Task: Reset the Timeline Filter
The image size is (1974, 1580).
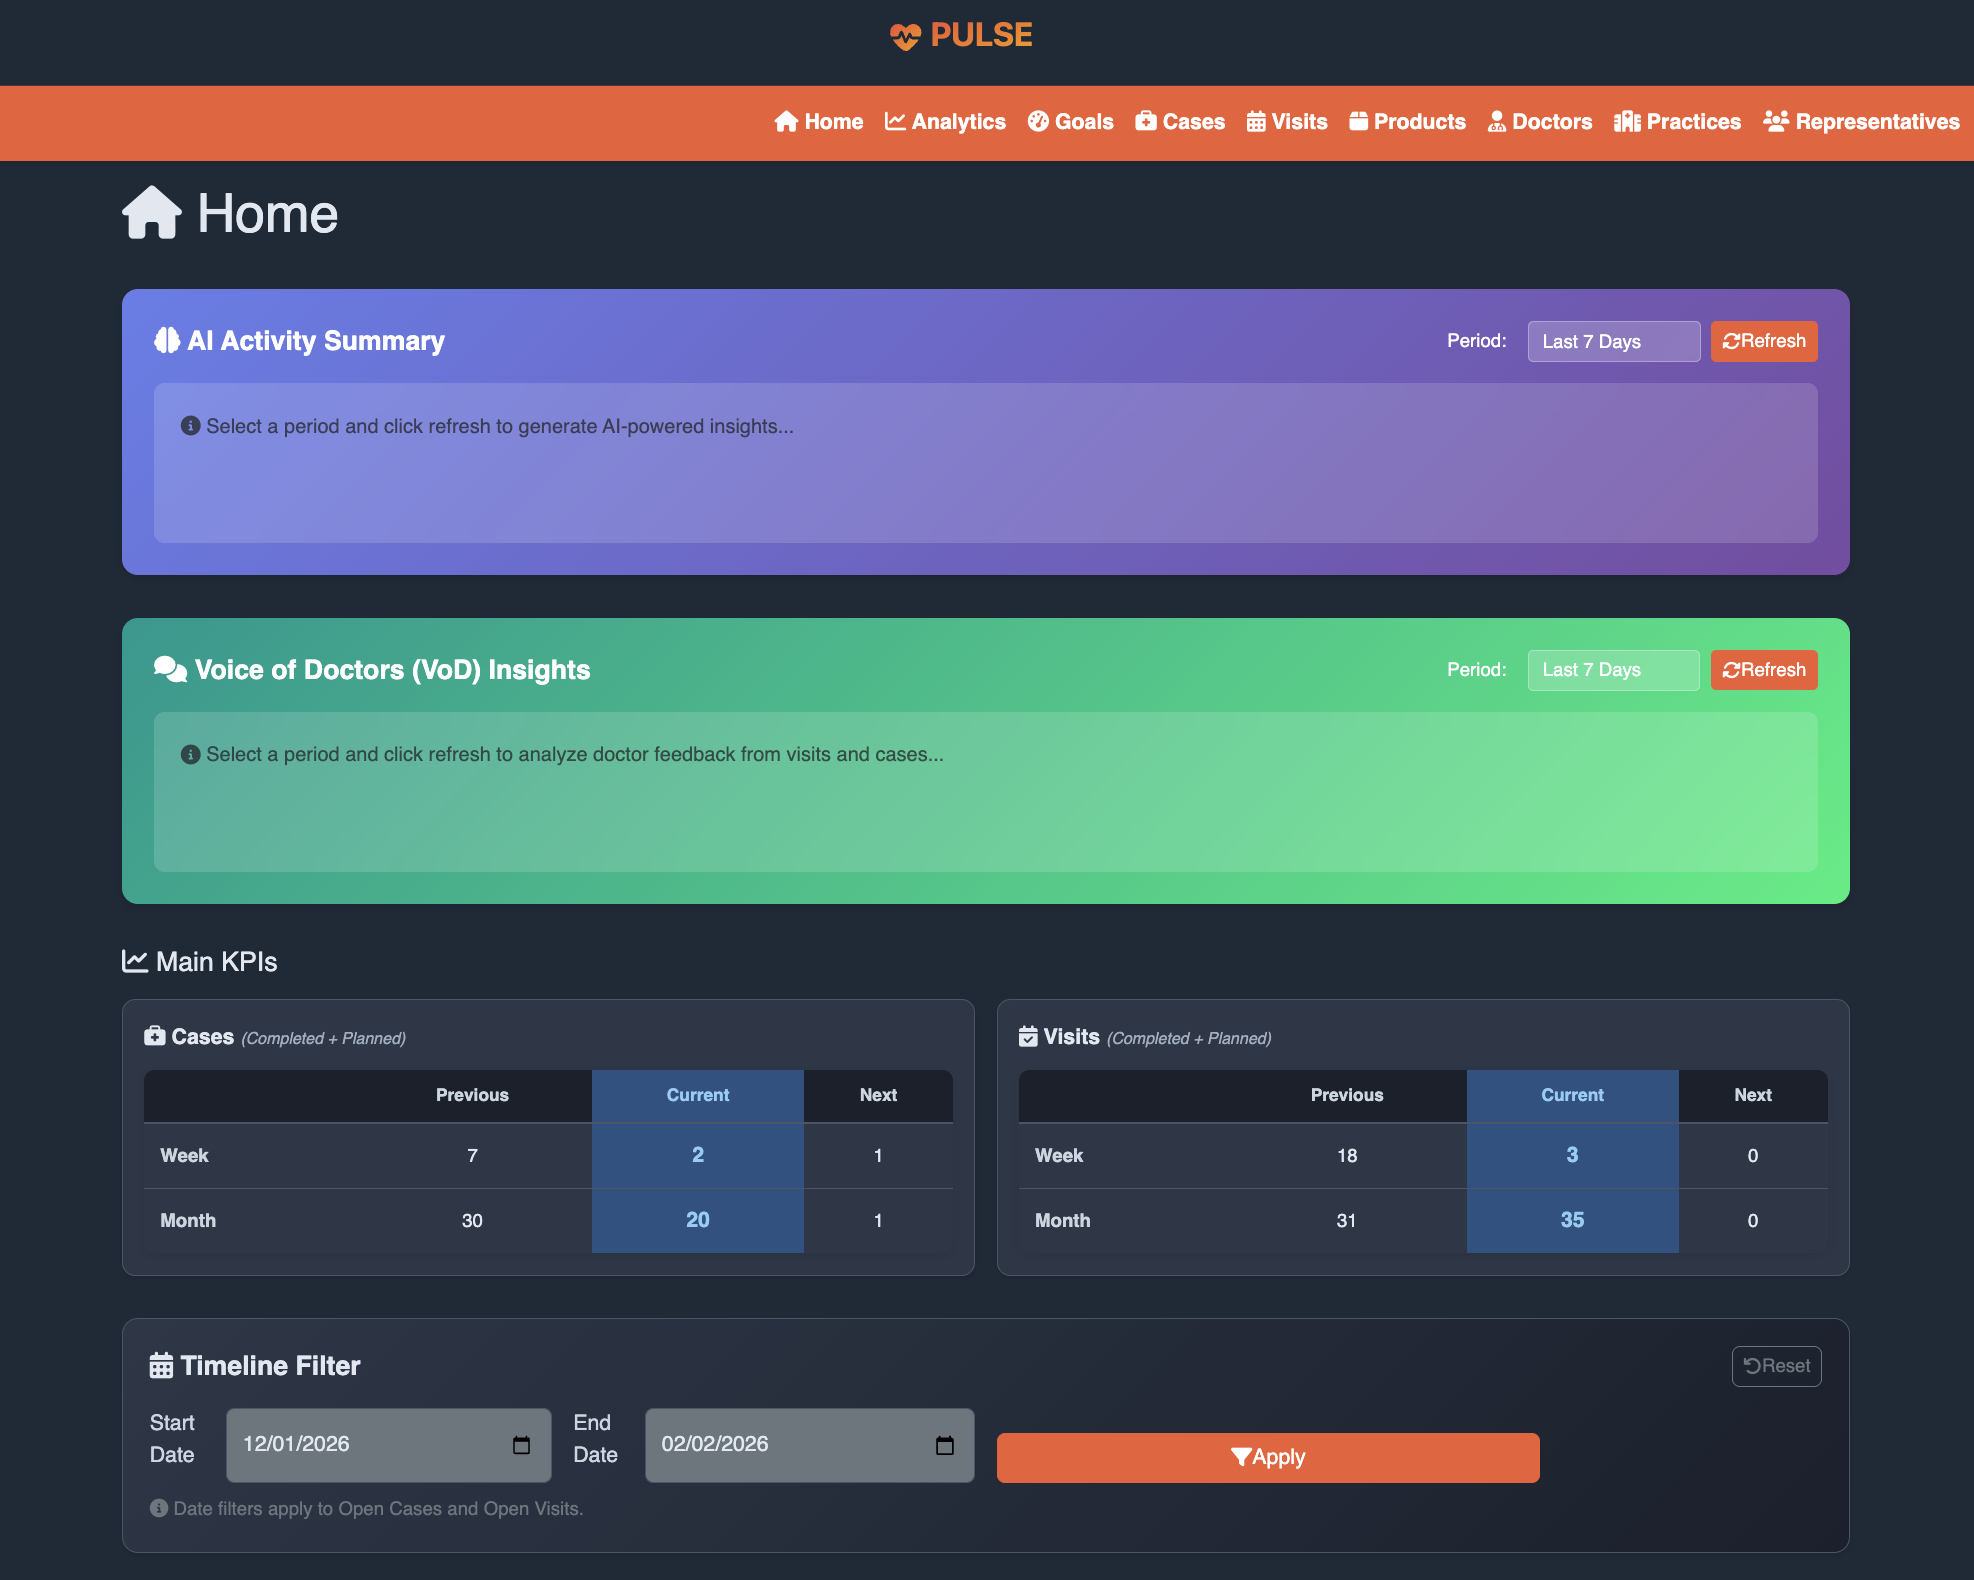Action: (x=1776, y=1366)
